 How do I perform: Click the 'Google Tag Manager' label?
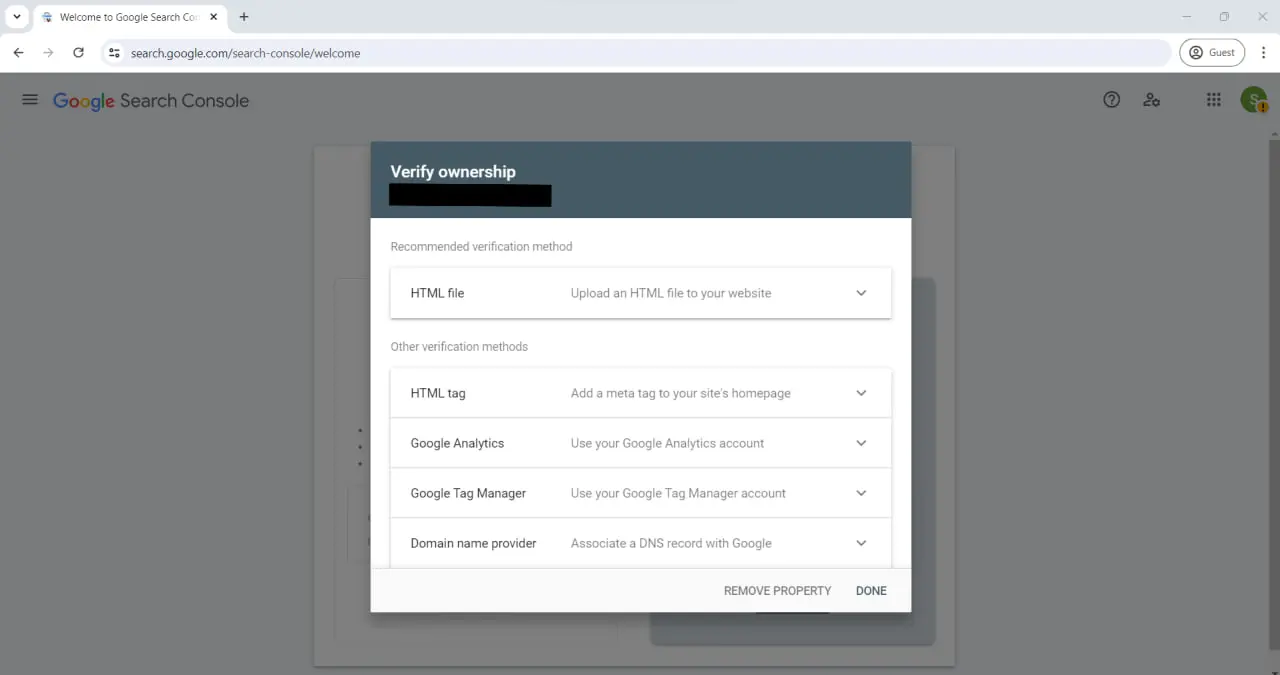click(468, 493)
